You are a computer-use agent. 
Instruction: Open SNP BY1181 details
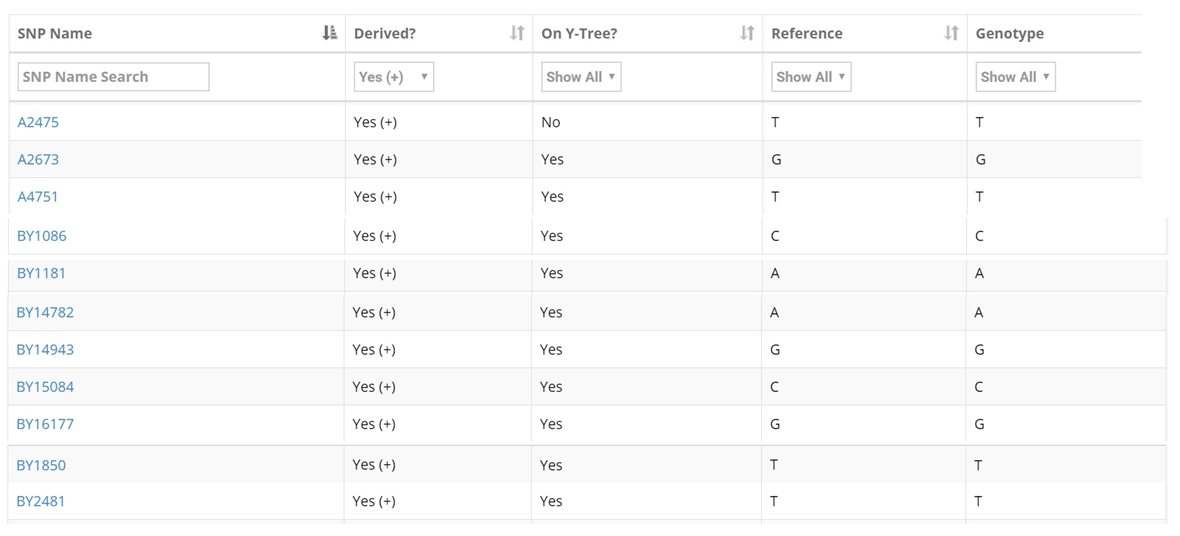tap(41, 273)
